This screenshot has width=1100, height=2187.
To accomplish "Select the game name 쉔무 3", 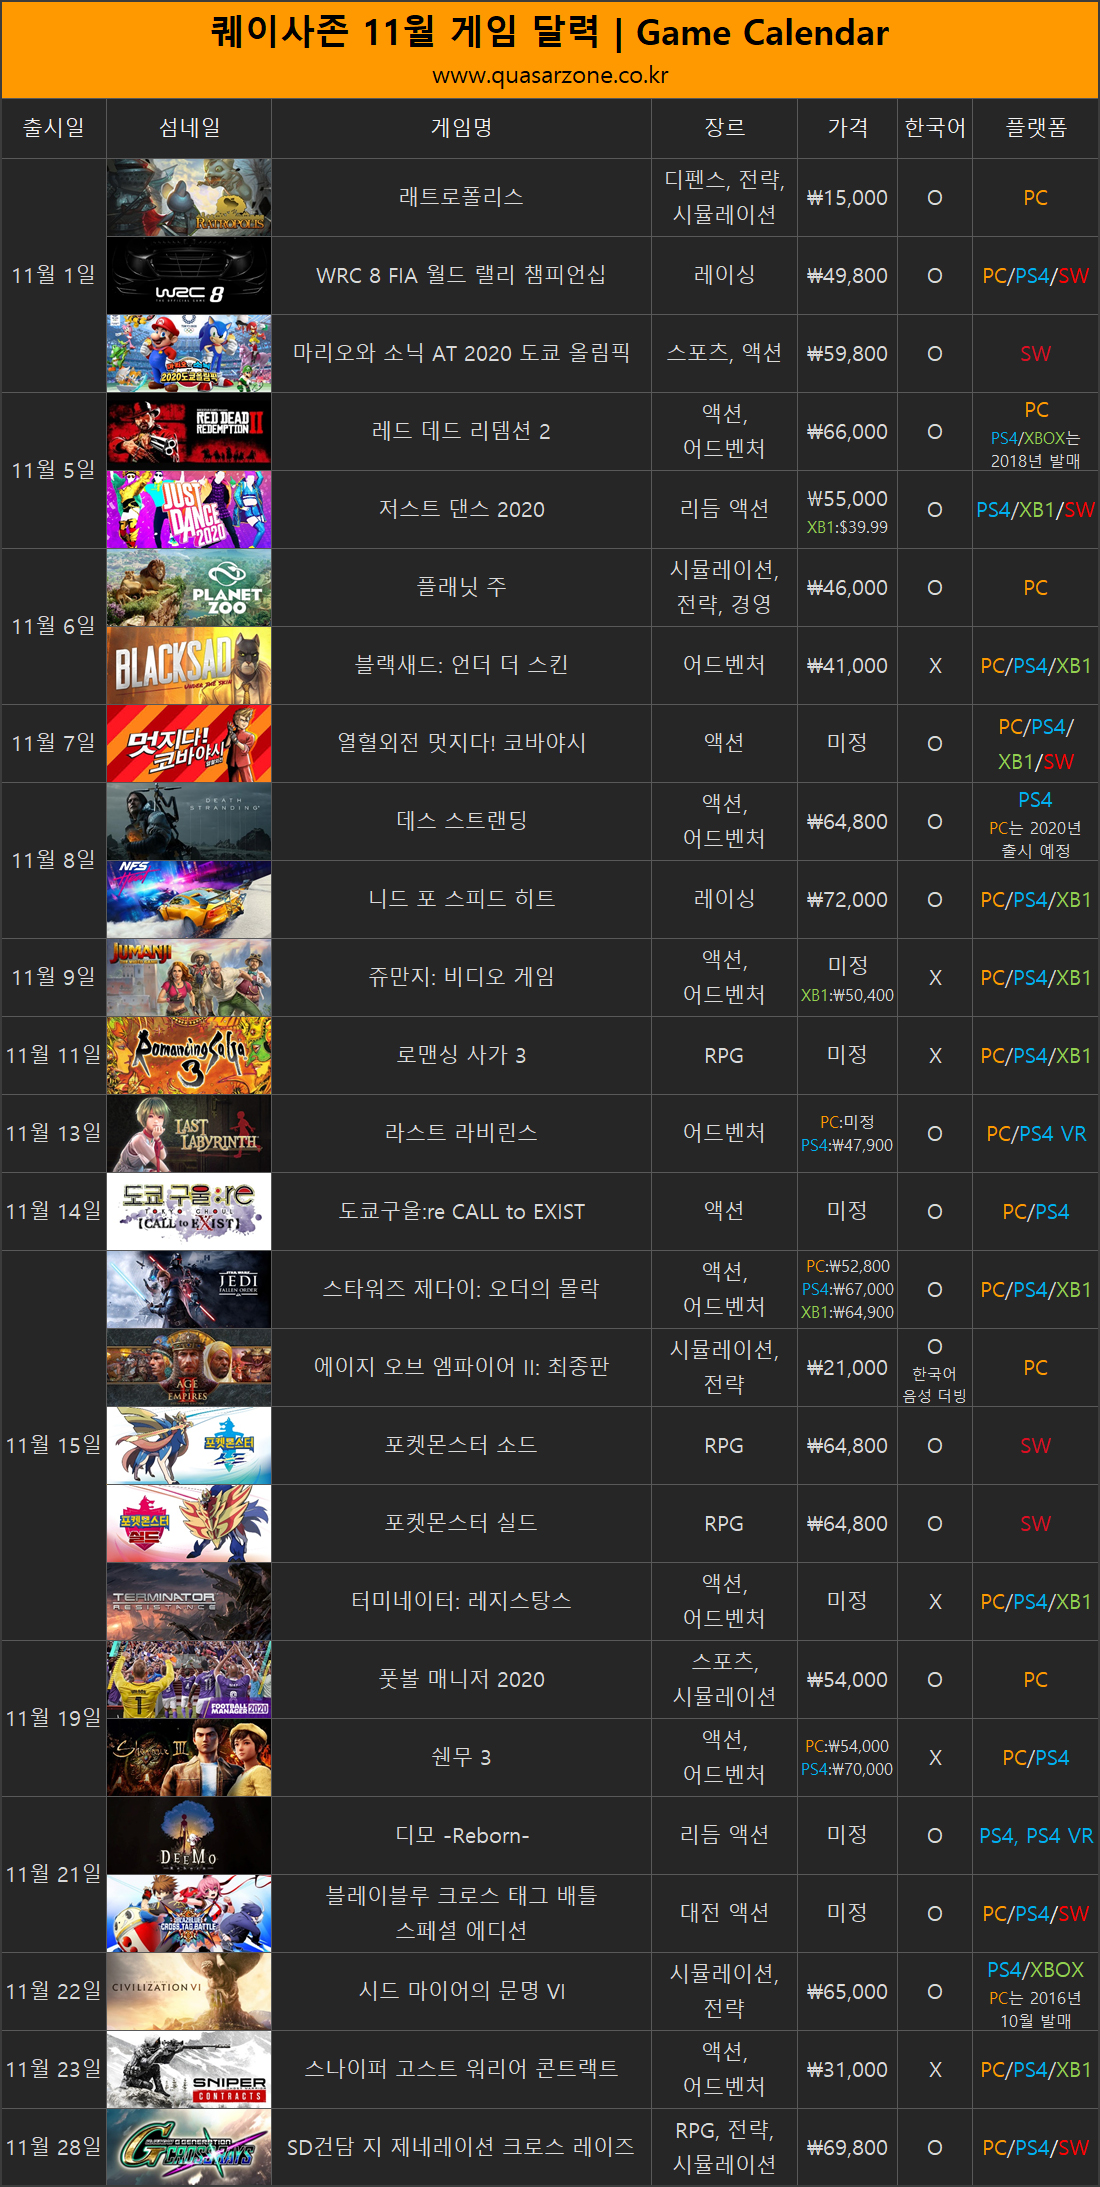I will coord(461,1757).
